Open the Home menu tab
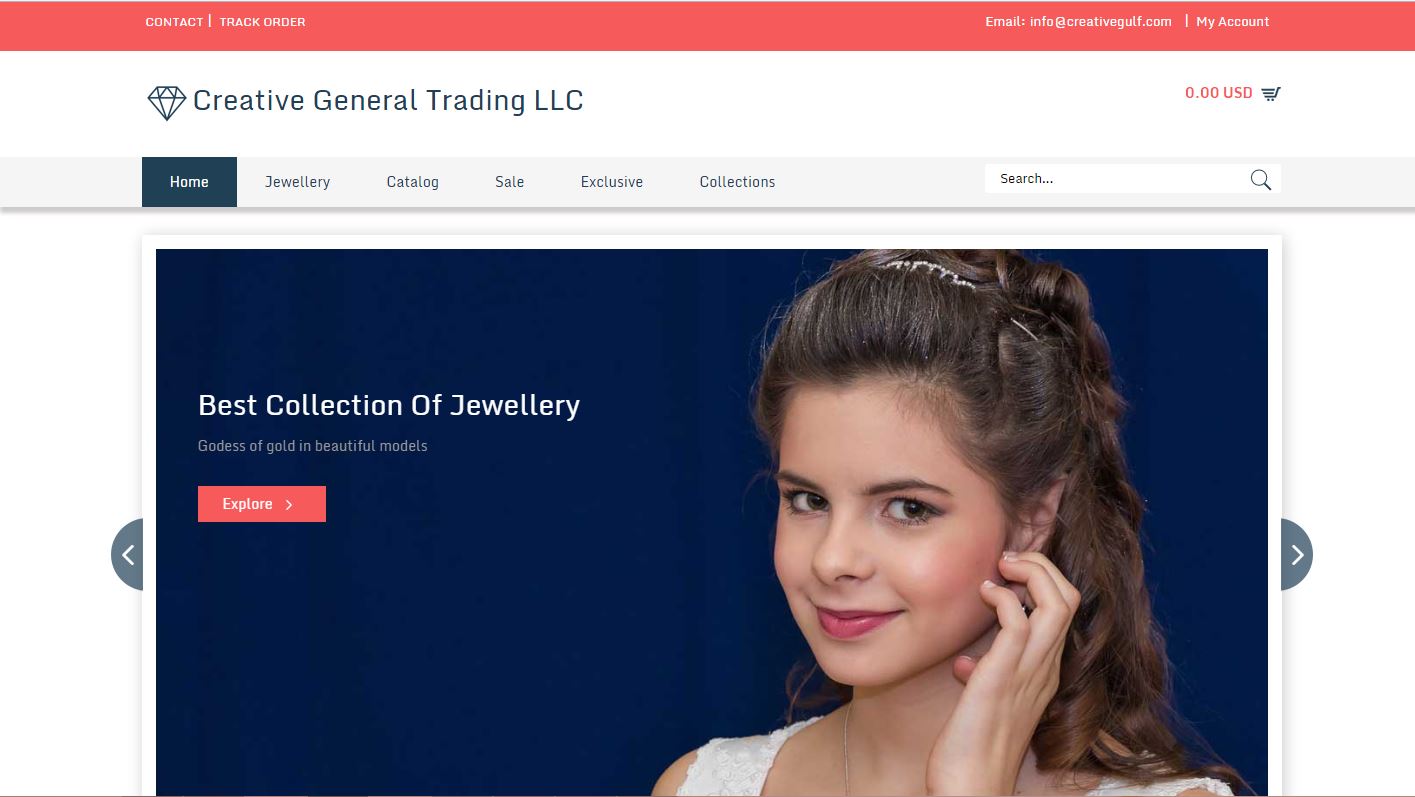Image resolution: width=1415 pixels, height=797 pixels. pyautogui.click(x=189, y=182)
